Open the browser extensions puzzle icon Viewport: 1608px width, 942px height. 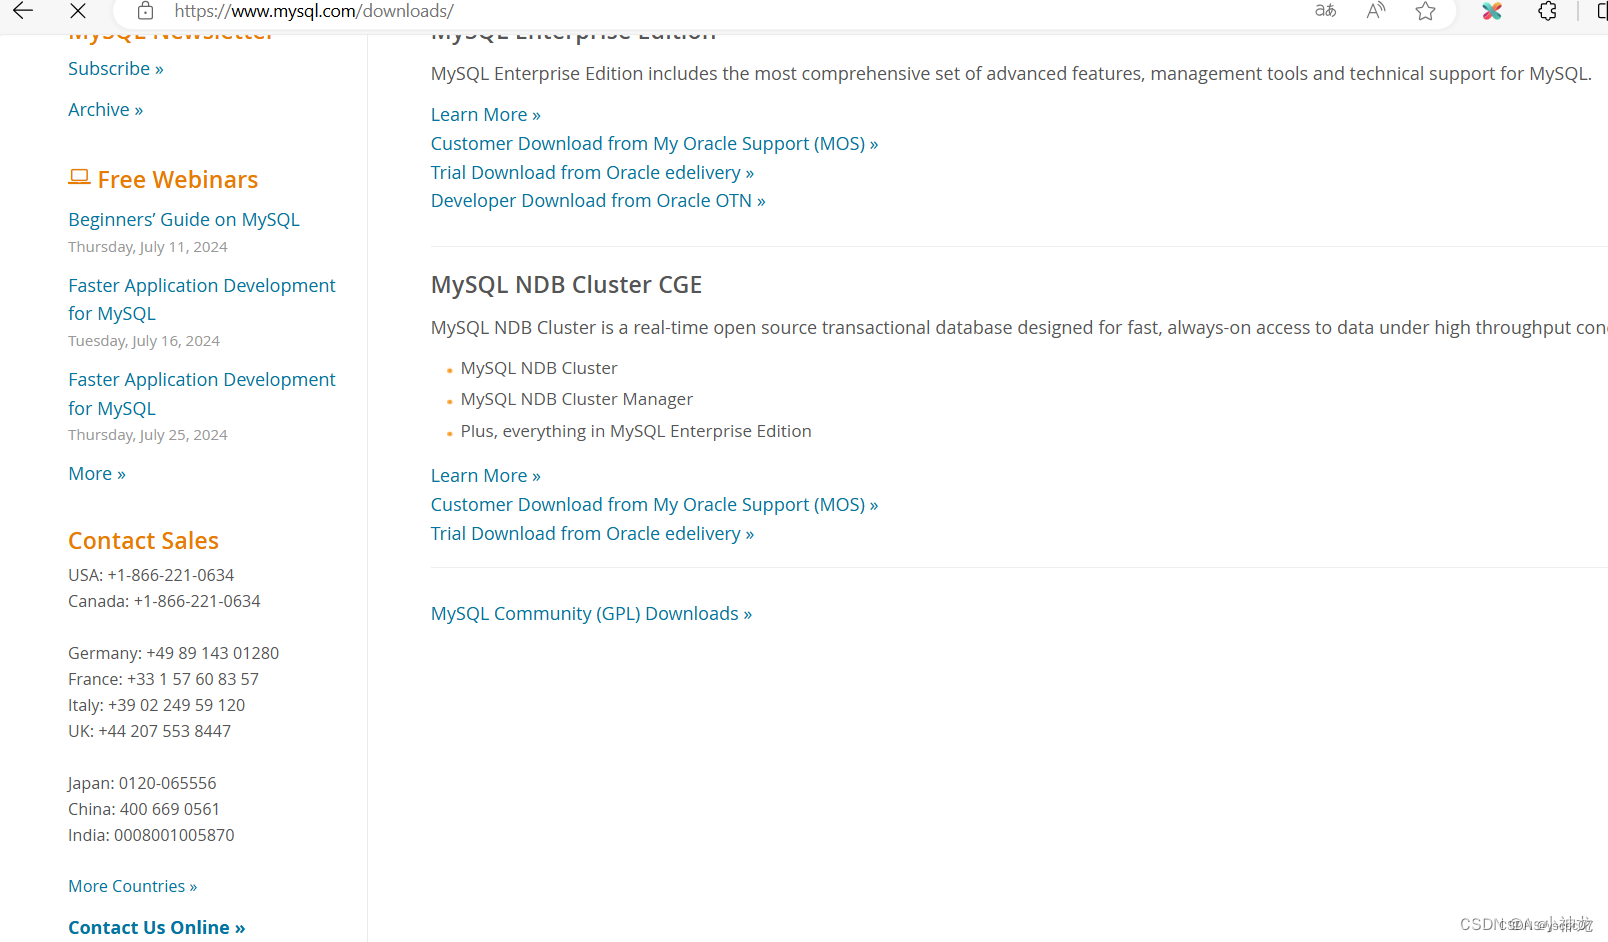(x=1547, y=11)
